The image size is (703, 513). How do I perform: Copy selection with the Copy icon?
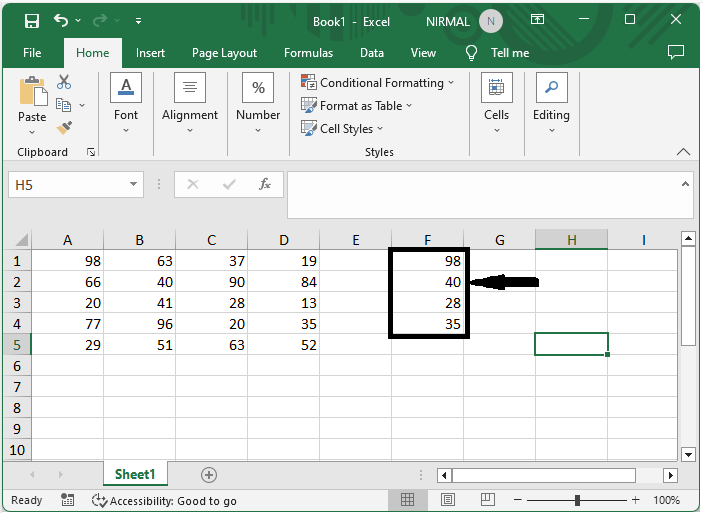coord(63,105)
